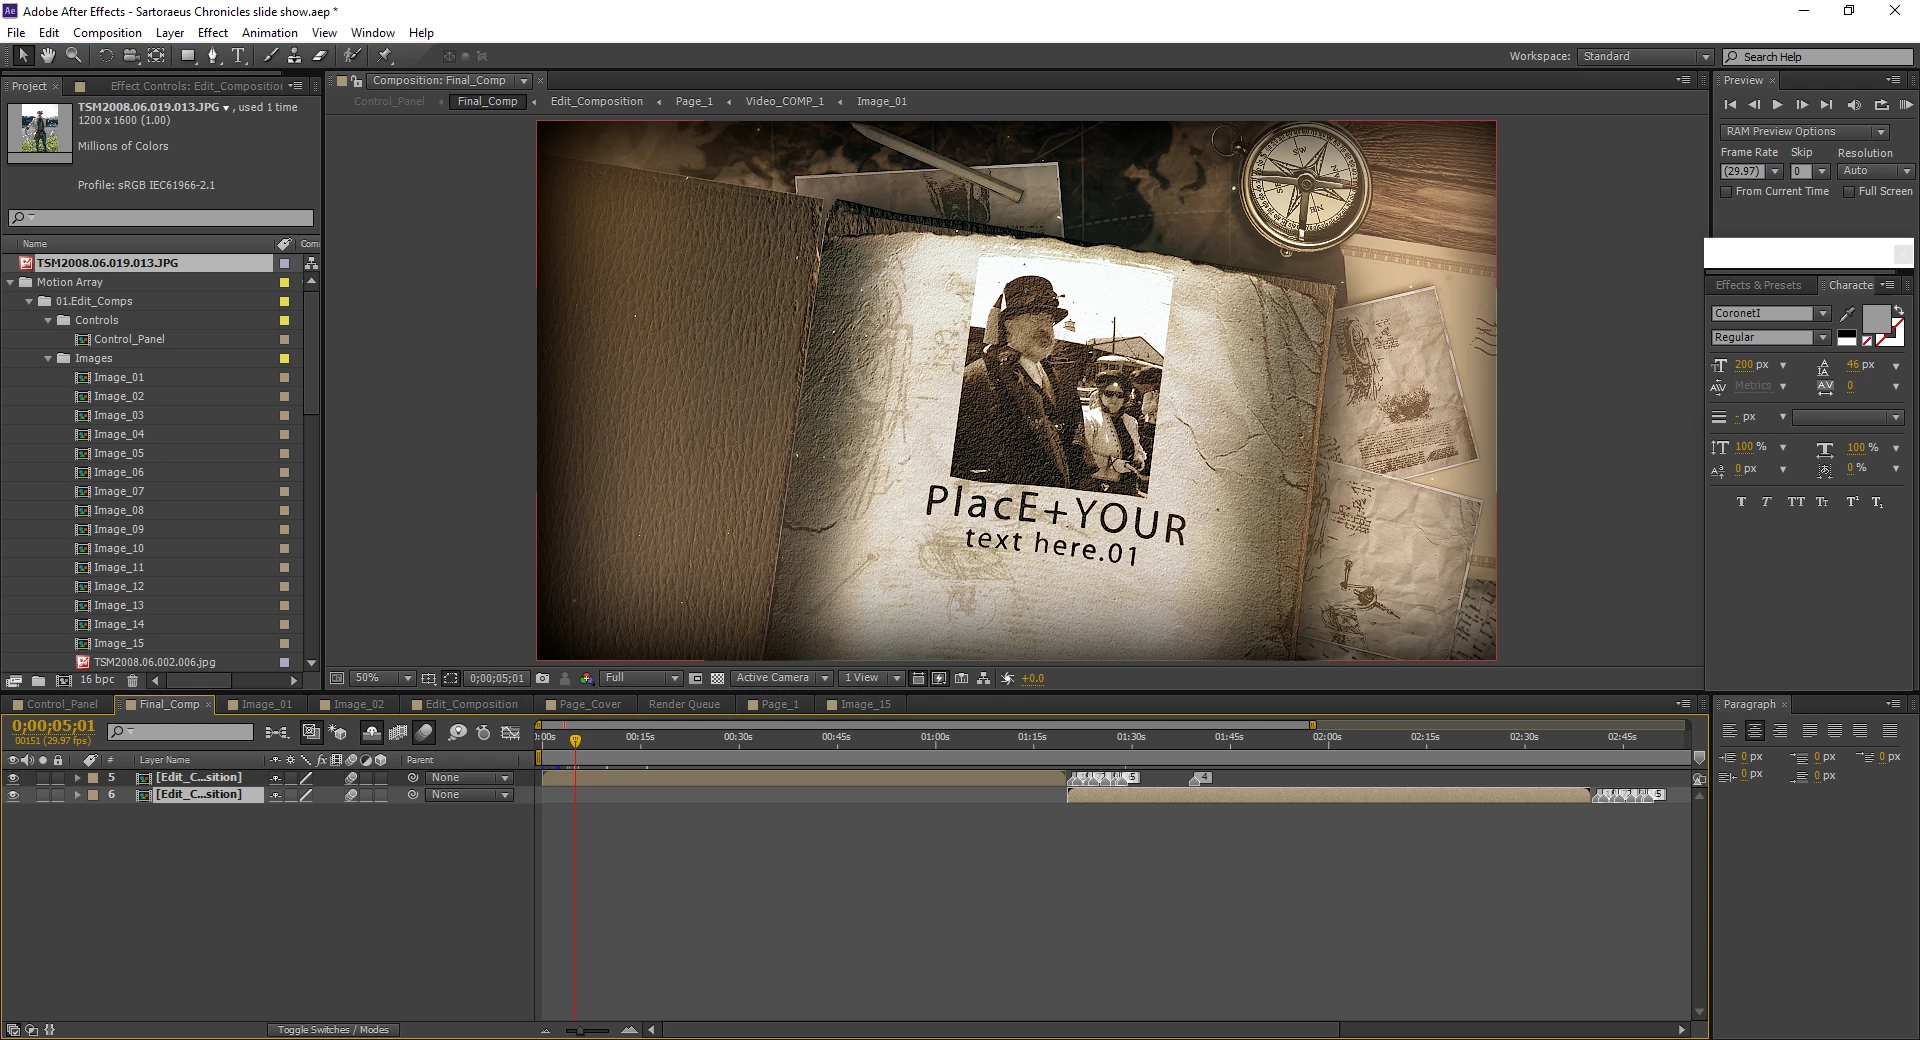Viewport: 1920px width, 1040px height.
Task: Click the snapshot camera icon in viewer
Action: (x=543, y=678)
